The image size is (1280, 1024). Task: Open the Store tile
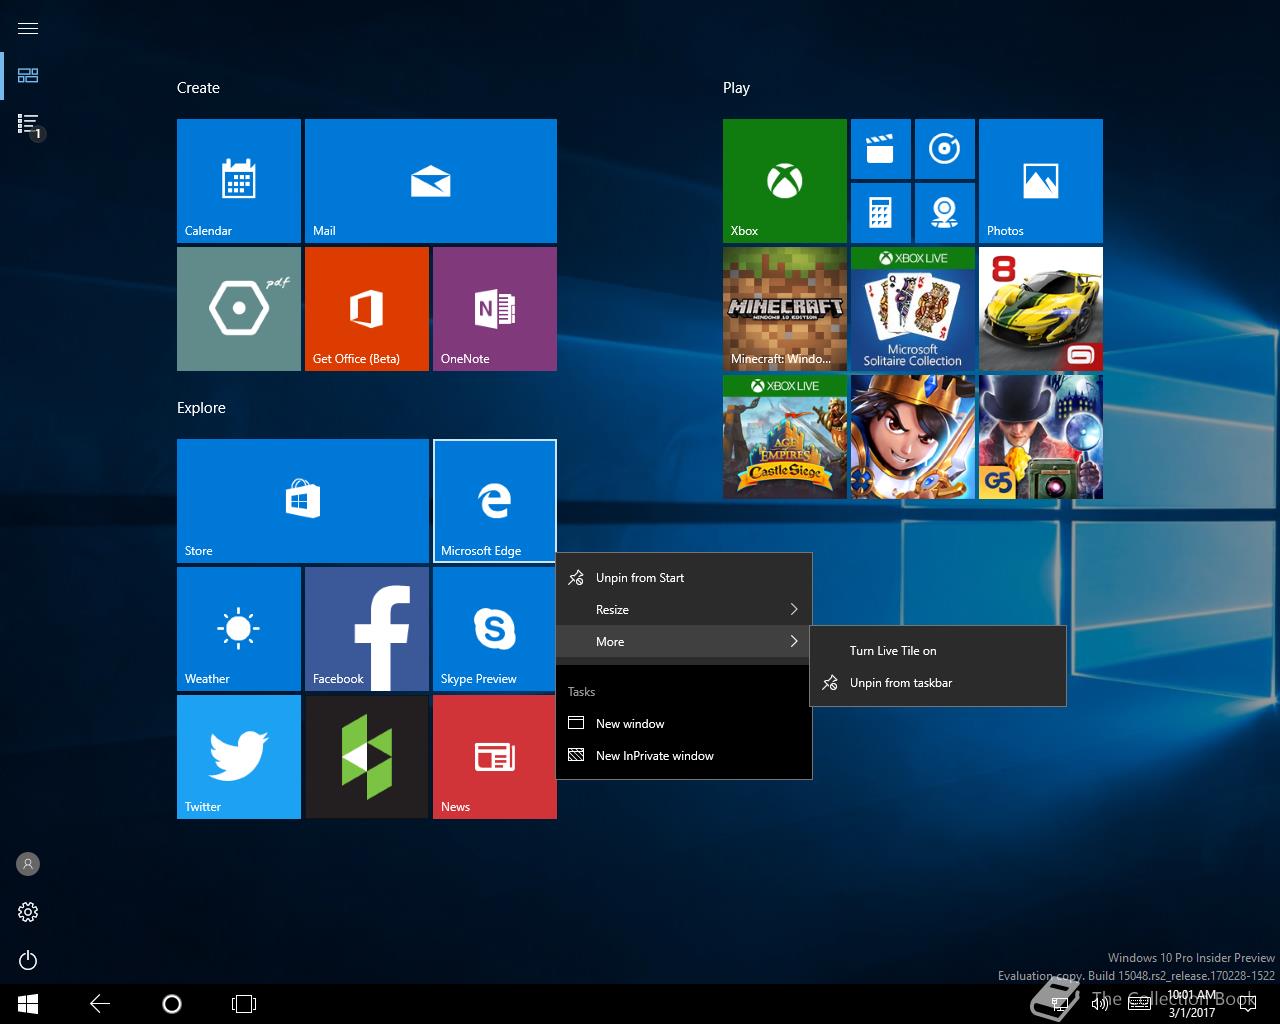[x=303, y=501]
